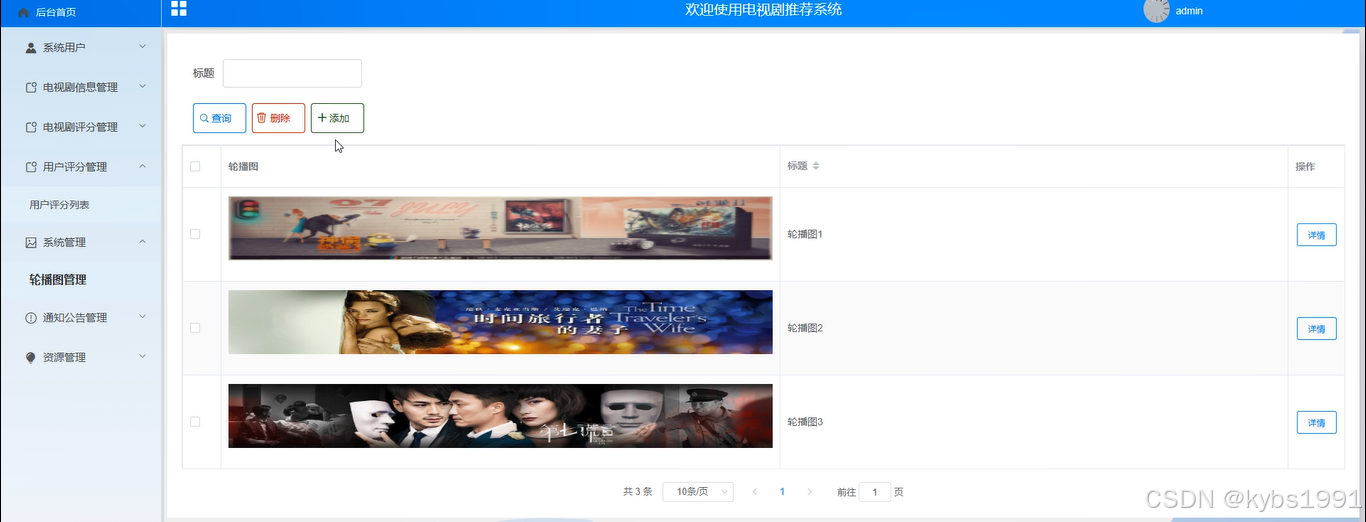The height and width of the screenshot is (522, 1366).
Task: Click the 轮播图2 title cell
Action: pyautogui.click(x=805, y=328)
